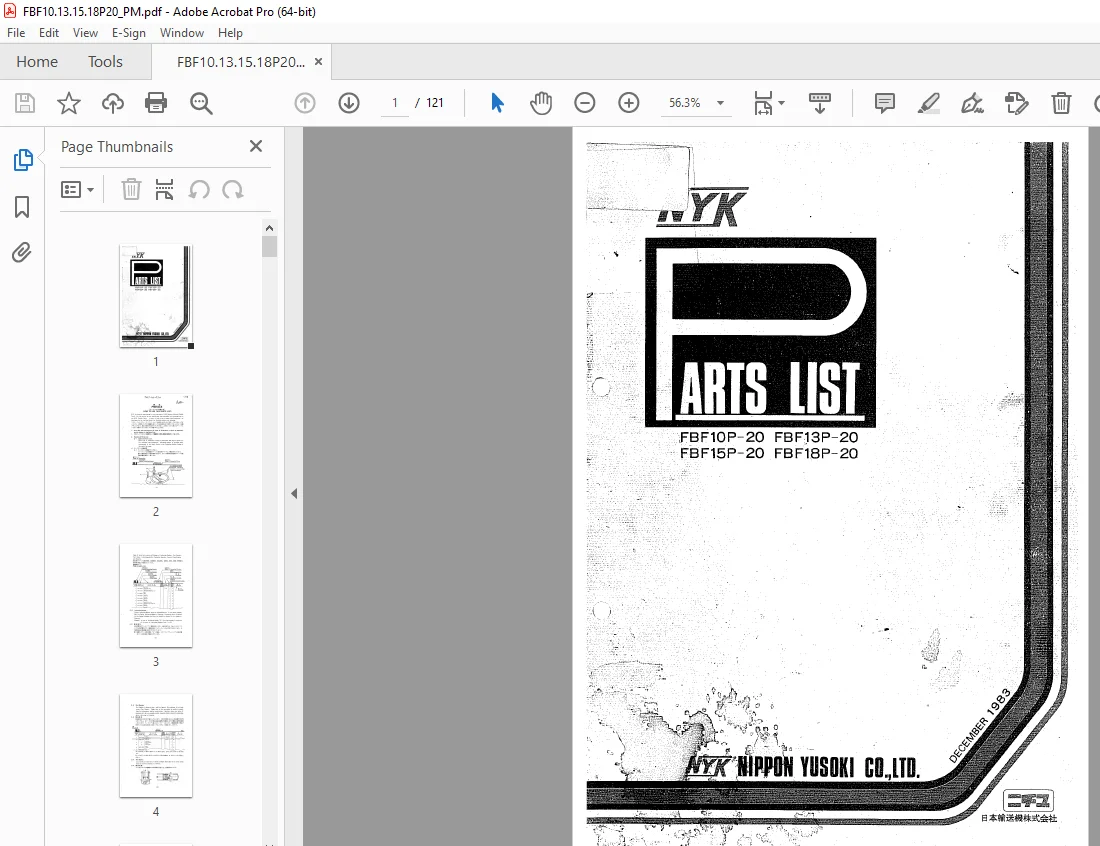Choose the Selection arrow tool

coord(497,103)
